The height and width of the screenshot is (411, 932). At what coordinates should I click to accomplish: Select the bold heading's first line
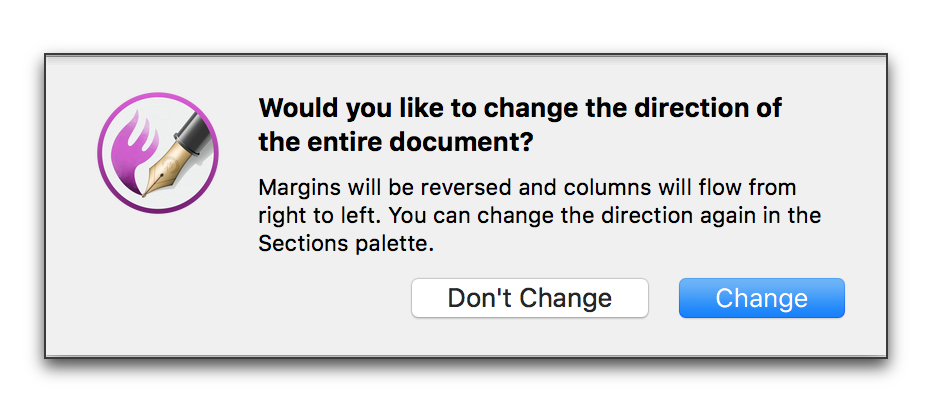(520, 109)
